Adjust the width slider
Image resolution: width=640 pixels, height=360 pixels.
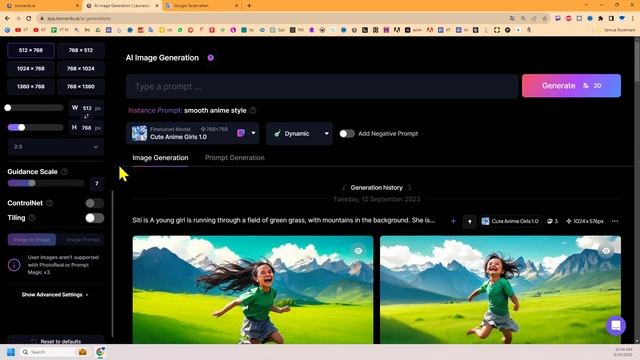[x=35, y=108]
